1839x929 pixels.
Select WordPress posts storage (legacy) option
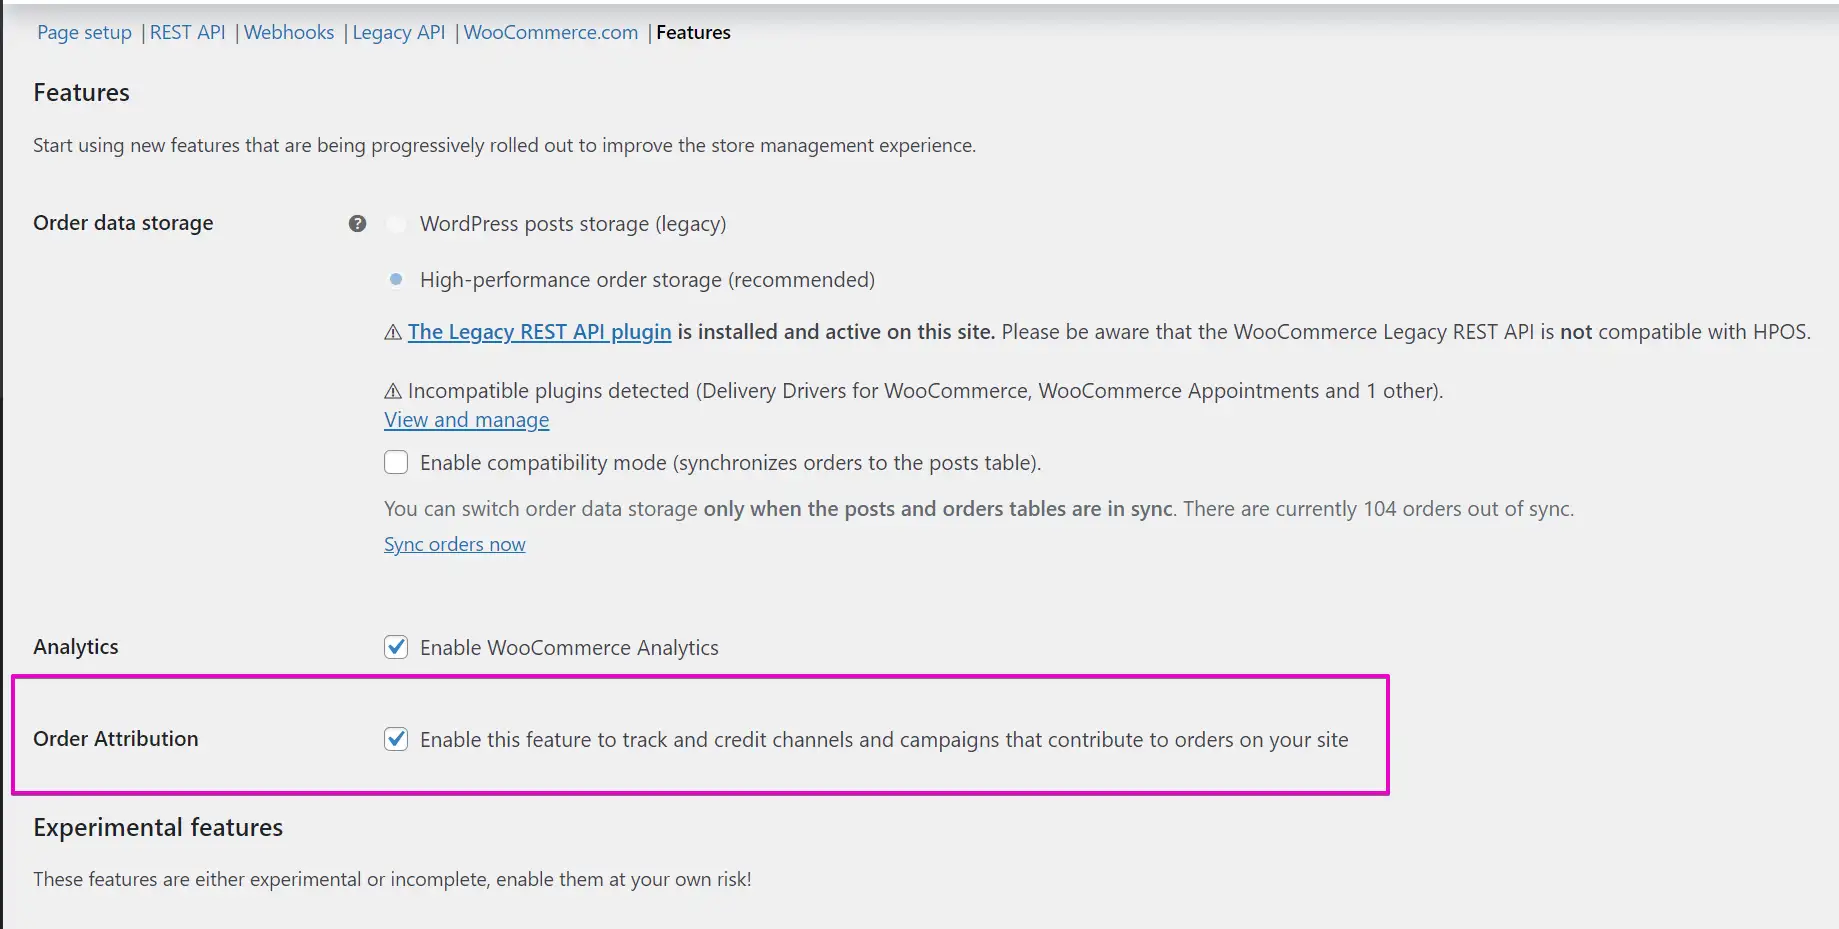[x=396, y=224]
